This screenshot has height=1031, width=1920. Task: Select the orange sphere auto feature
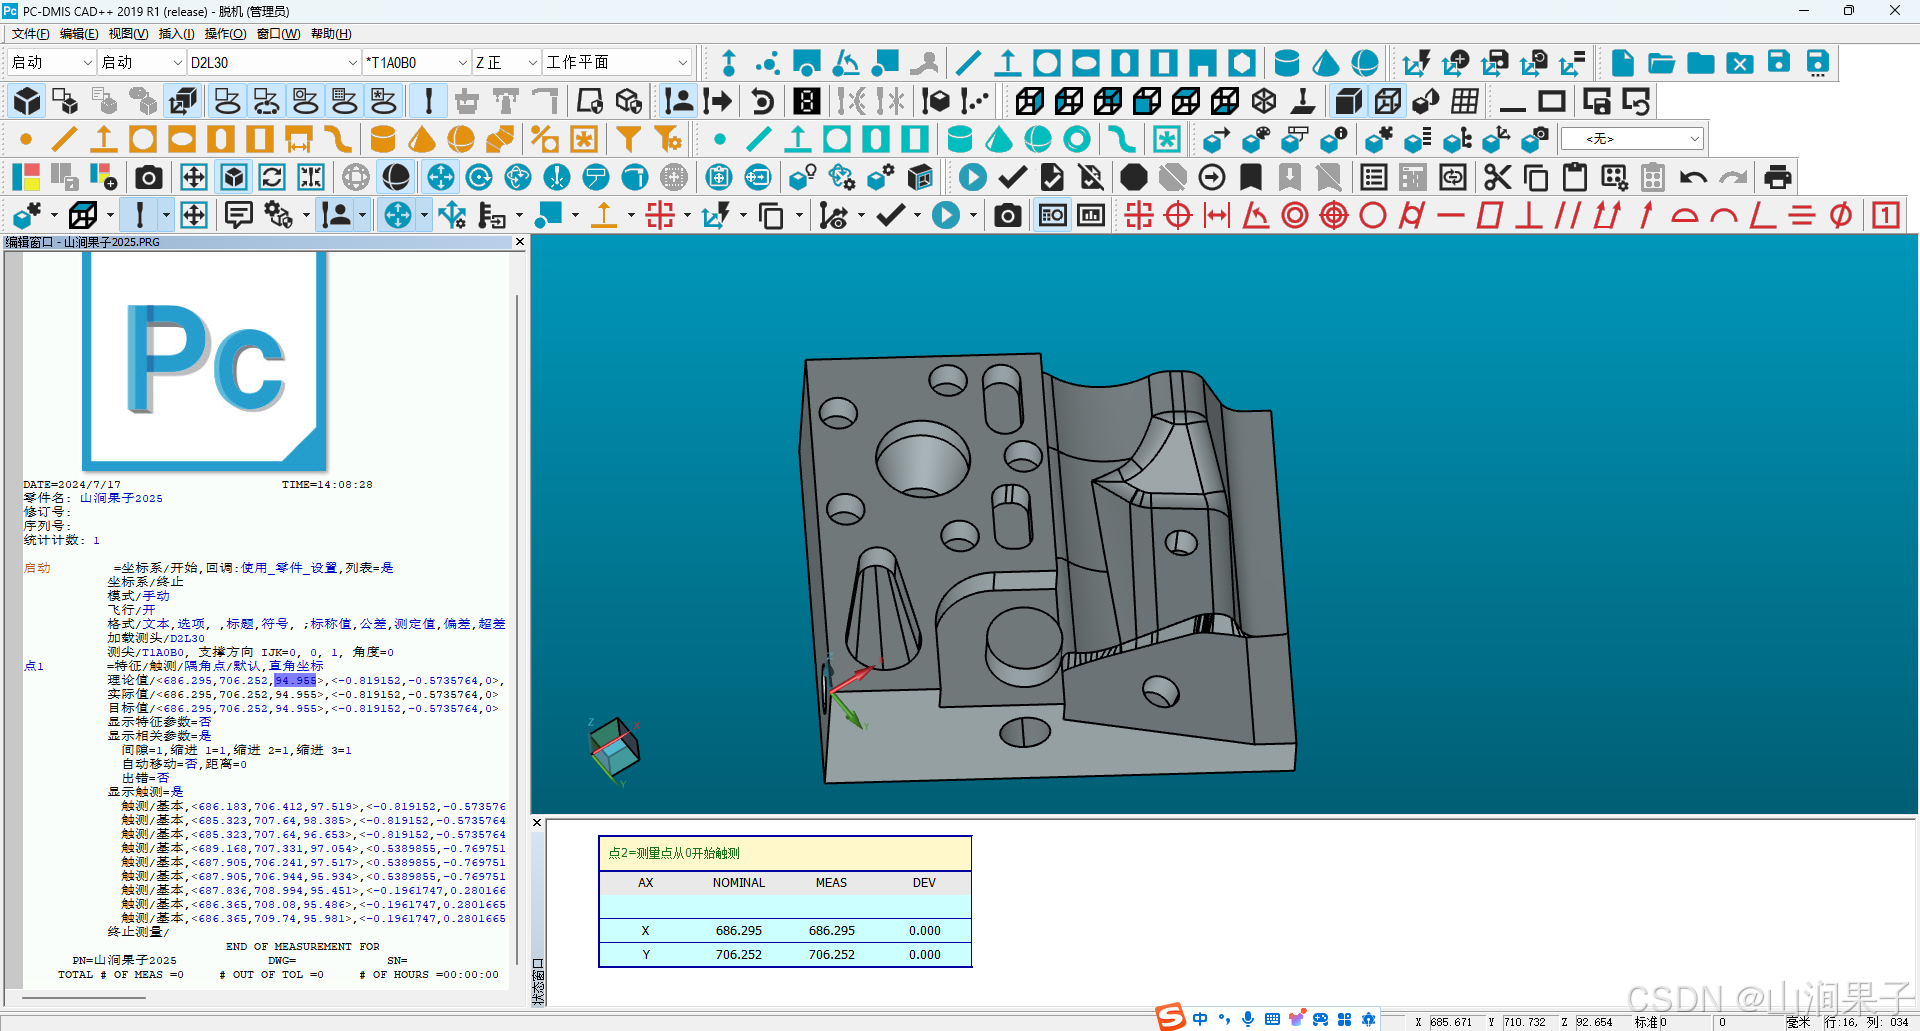(x=461, y=139)
